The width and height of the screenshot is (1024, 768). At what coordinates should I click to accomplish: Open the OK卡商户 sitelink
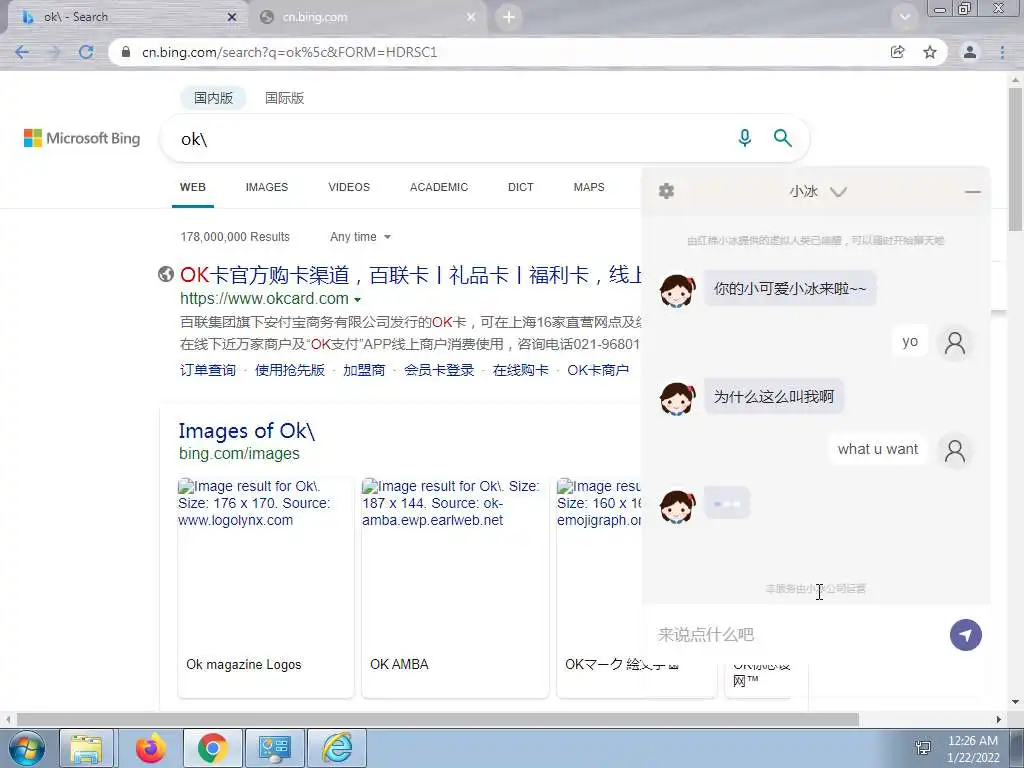[x=598, y=370]
